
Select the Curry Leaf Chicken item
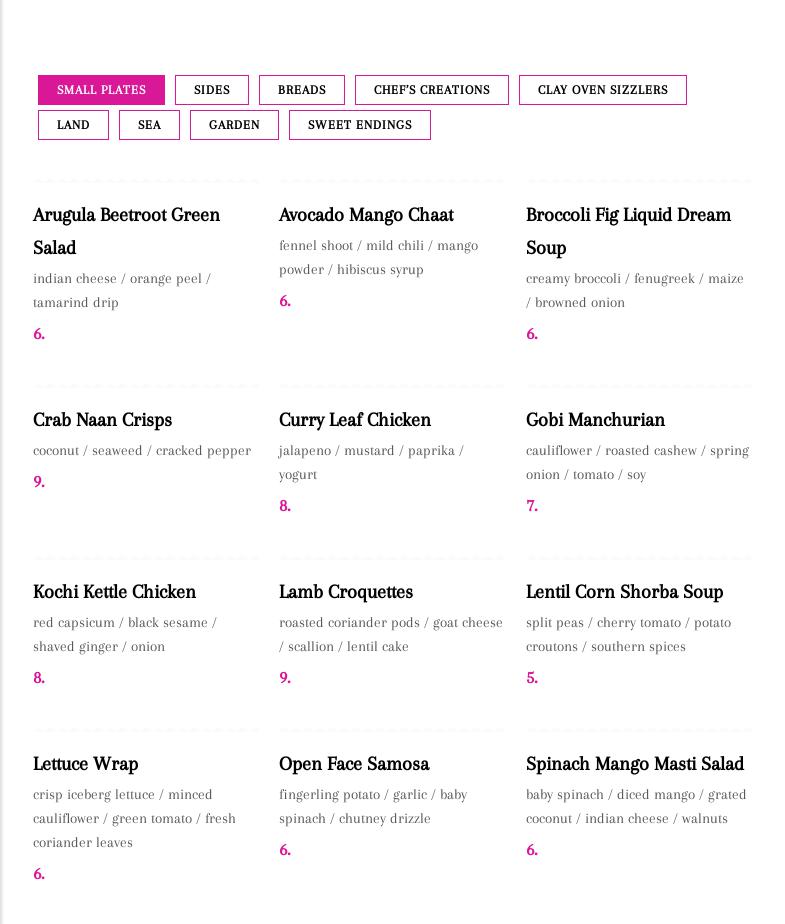point(355,420)
